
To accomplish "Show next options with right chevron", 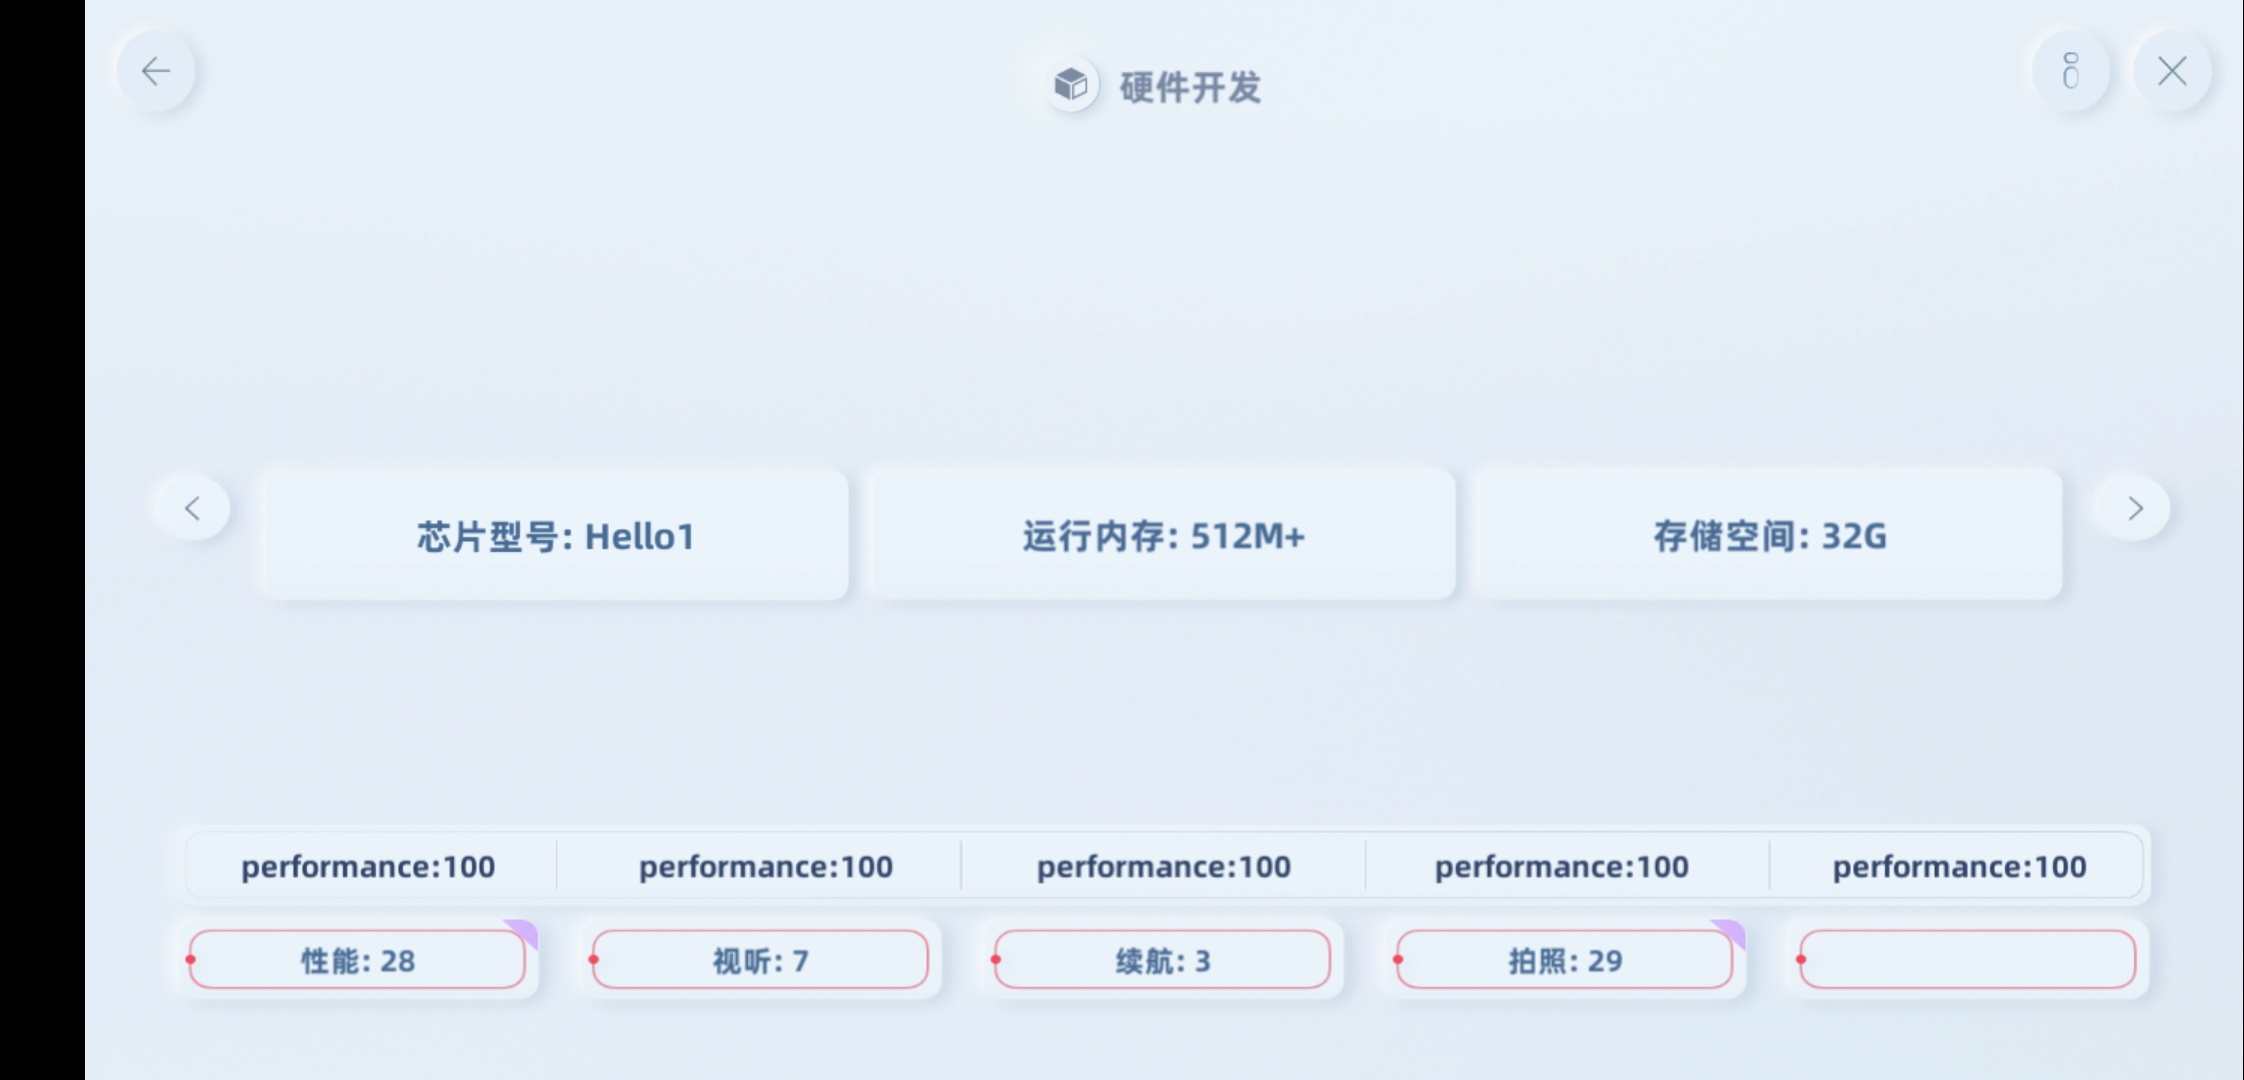I will click(2133, 509).
